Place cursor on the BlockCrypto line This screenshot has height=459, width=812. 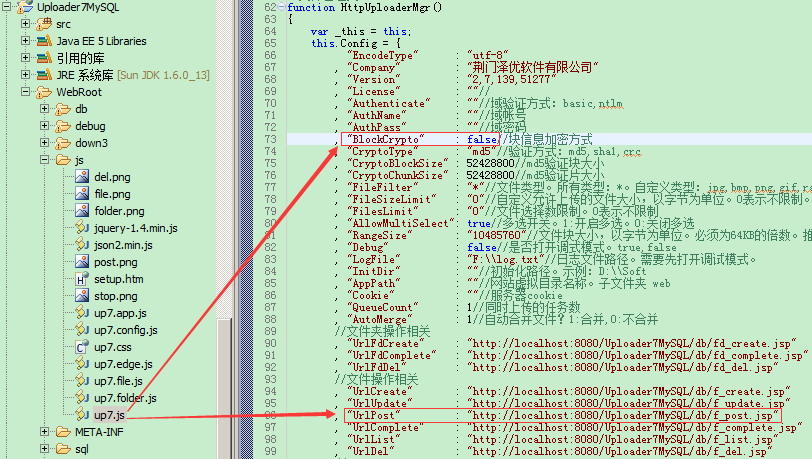[x=549, y=139]
